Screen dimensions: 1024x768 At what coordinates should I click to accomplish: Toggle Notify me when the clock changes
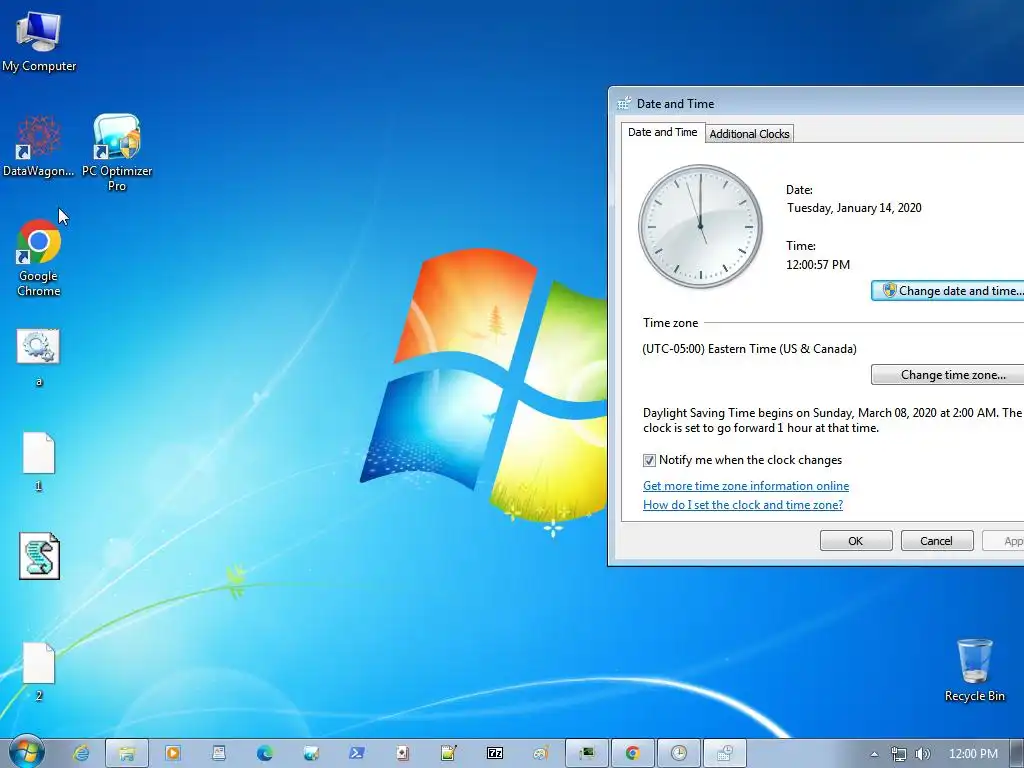649,460
